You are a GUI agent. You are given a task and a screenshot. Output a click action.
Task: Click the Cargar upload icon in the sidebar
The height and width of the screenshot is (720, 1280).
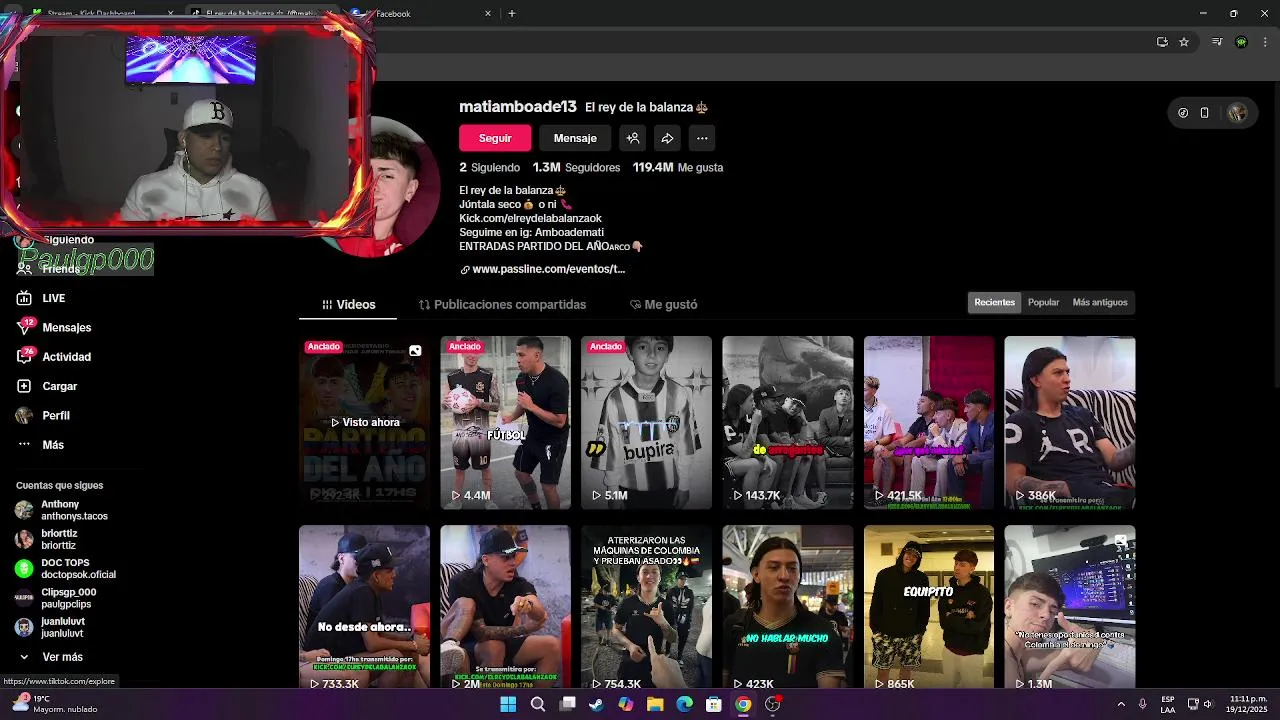(24, 386)
